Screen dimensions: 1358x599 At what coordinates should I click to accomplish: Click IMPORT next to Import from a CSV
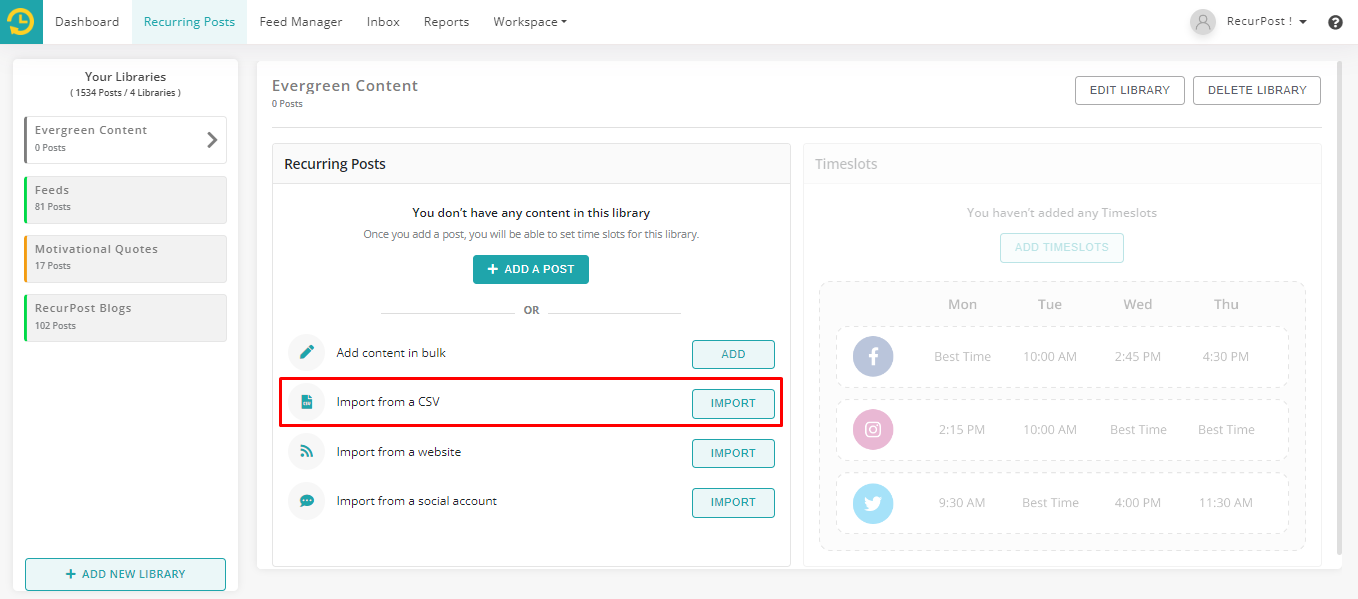733,404
